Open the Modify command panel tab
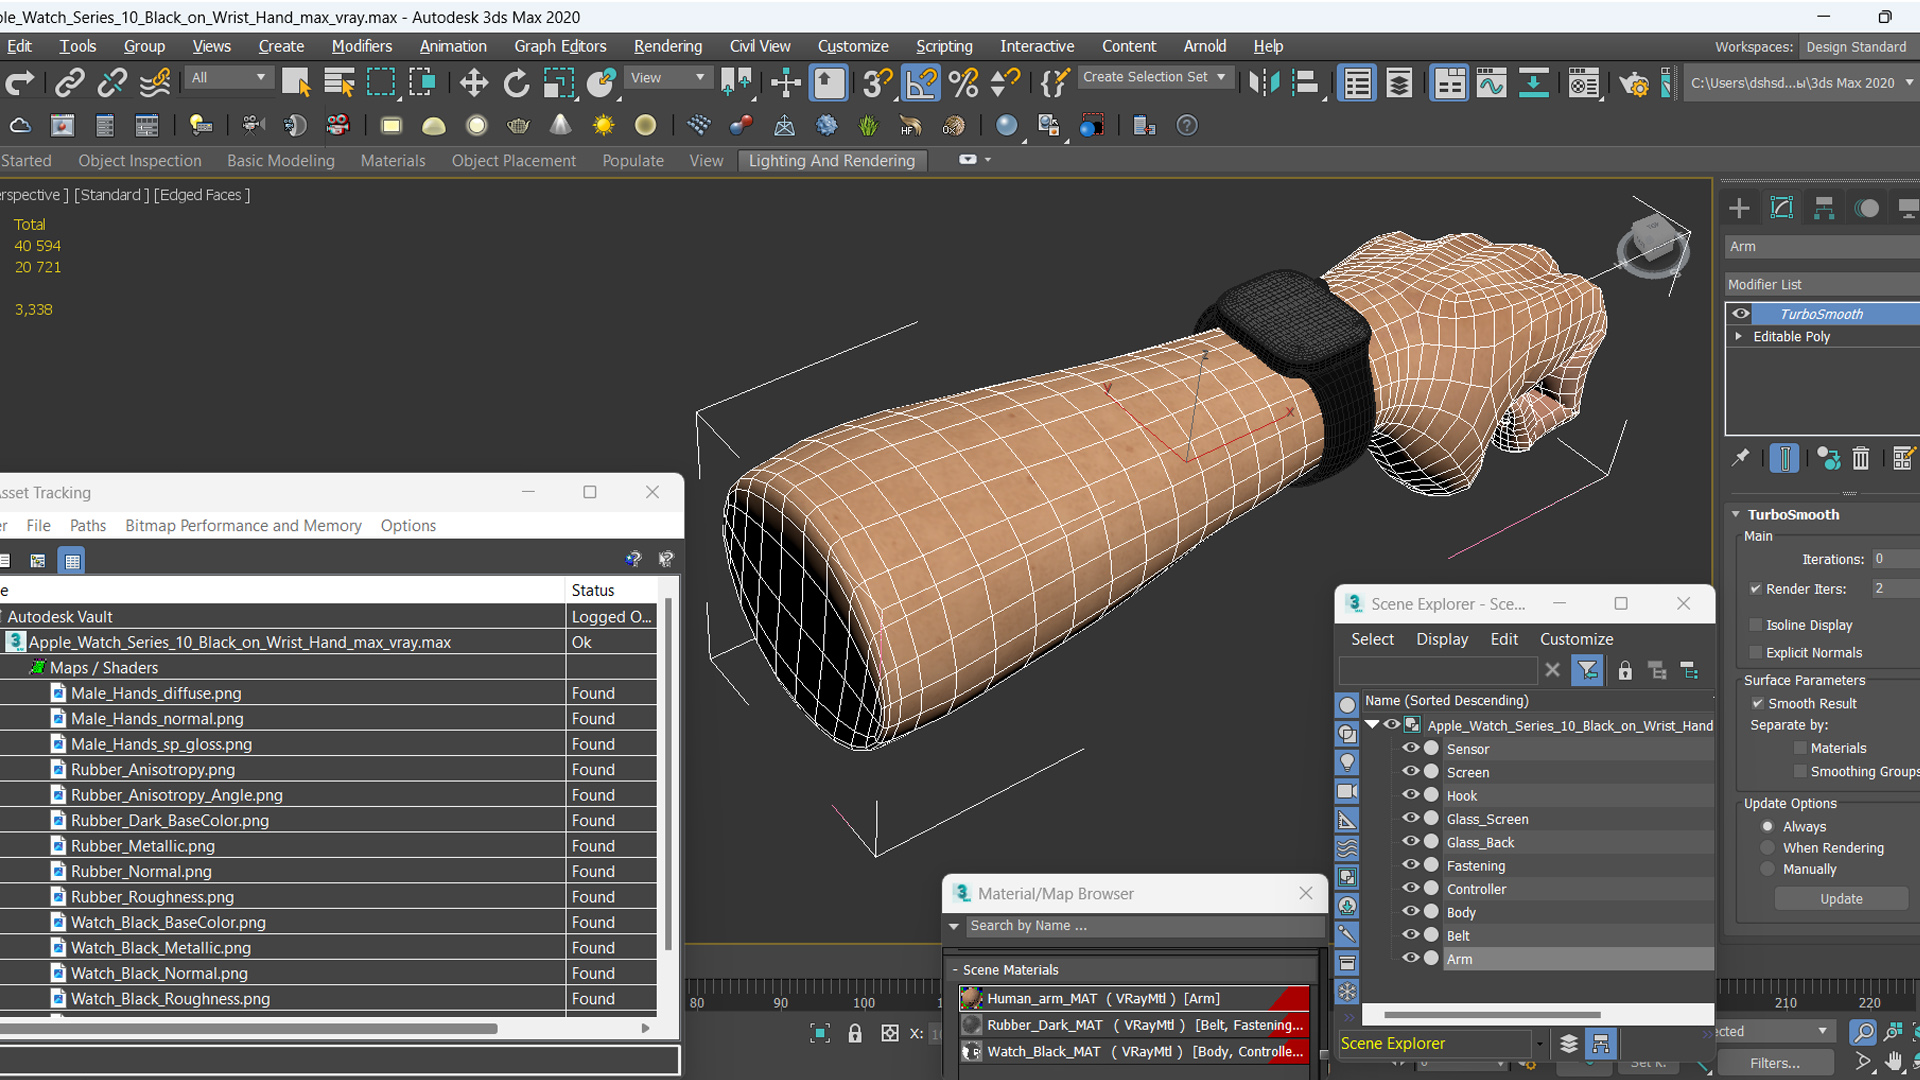This screenshot has height=1080, width=1920. click(x=1782, y=208)
